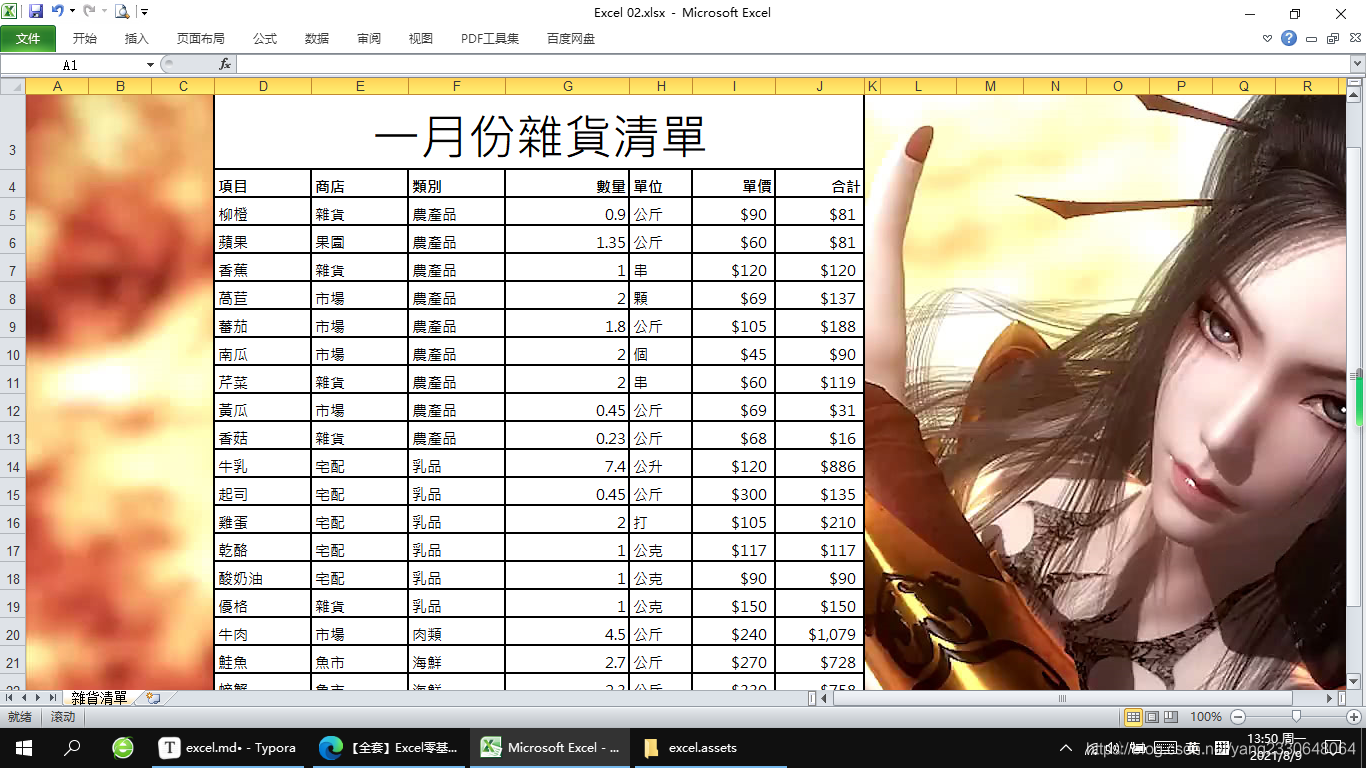Select the cell containing 蘋果
The height and width of the screenshot is (768, 1366).
263,242
